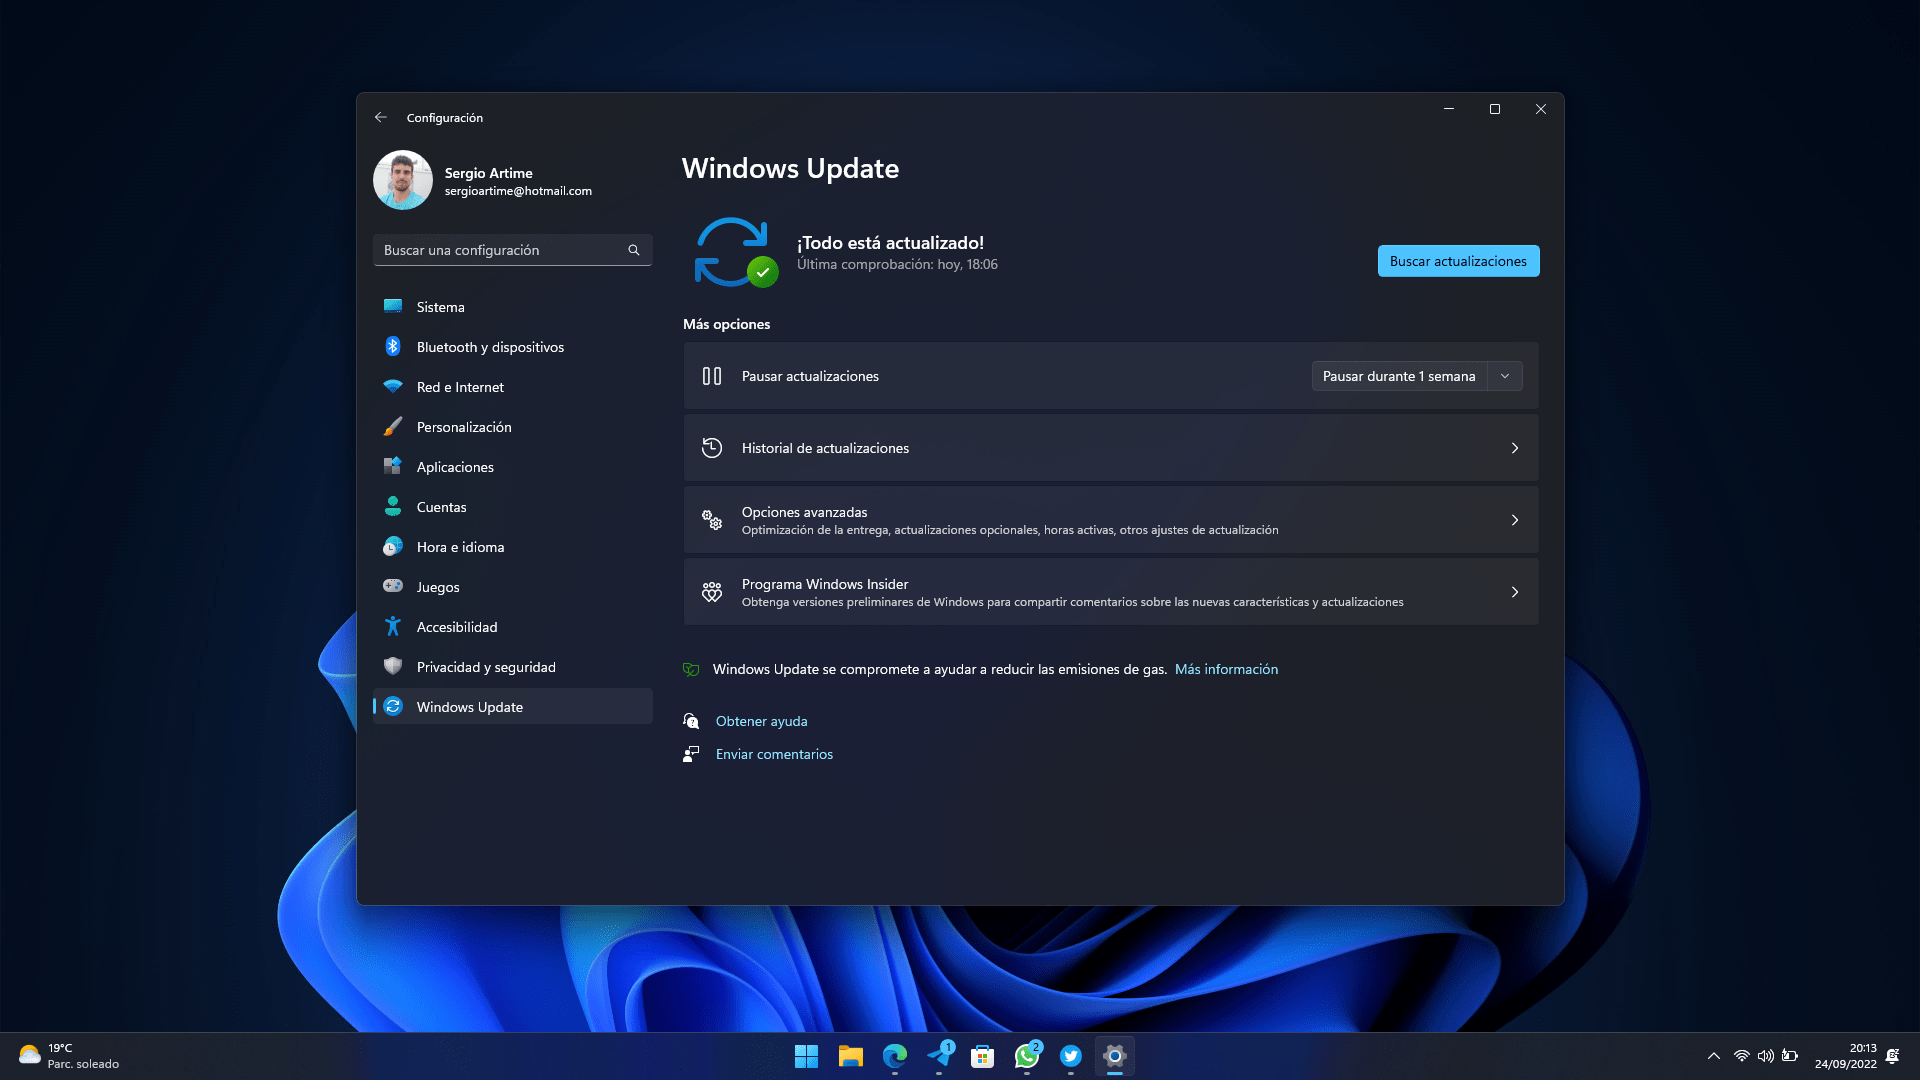Show hidden system tray icons
This screenshot has width=1920, height=1080.
(x=1713, y=1056)
